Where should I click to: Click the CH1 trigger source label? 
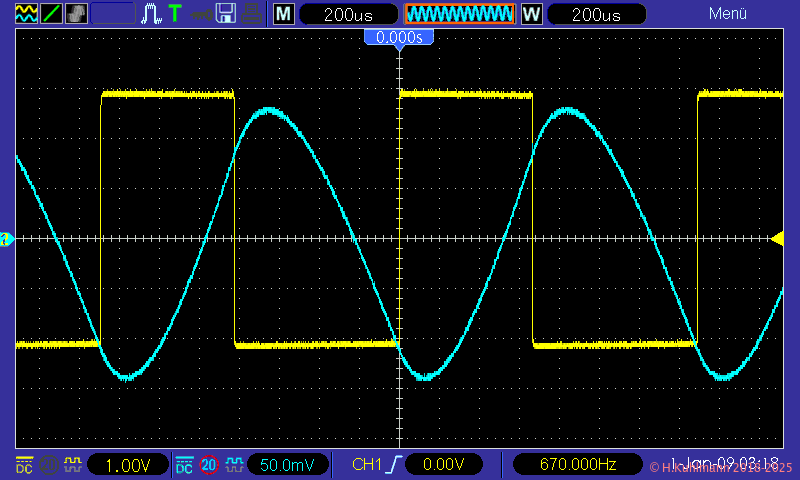point(367,465)
